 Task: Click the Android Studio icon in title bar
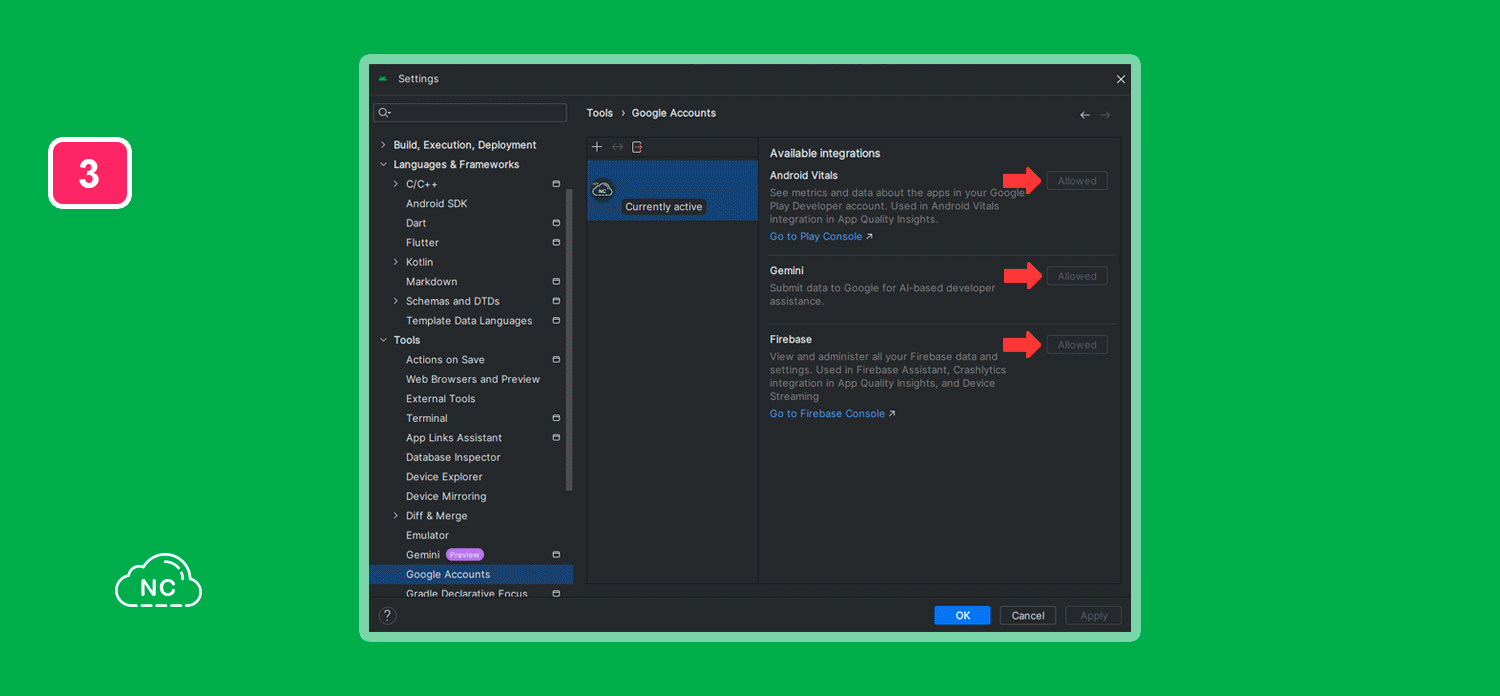(x=383, y=79)
